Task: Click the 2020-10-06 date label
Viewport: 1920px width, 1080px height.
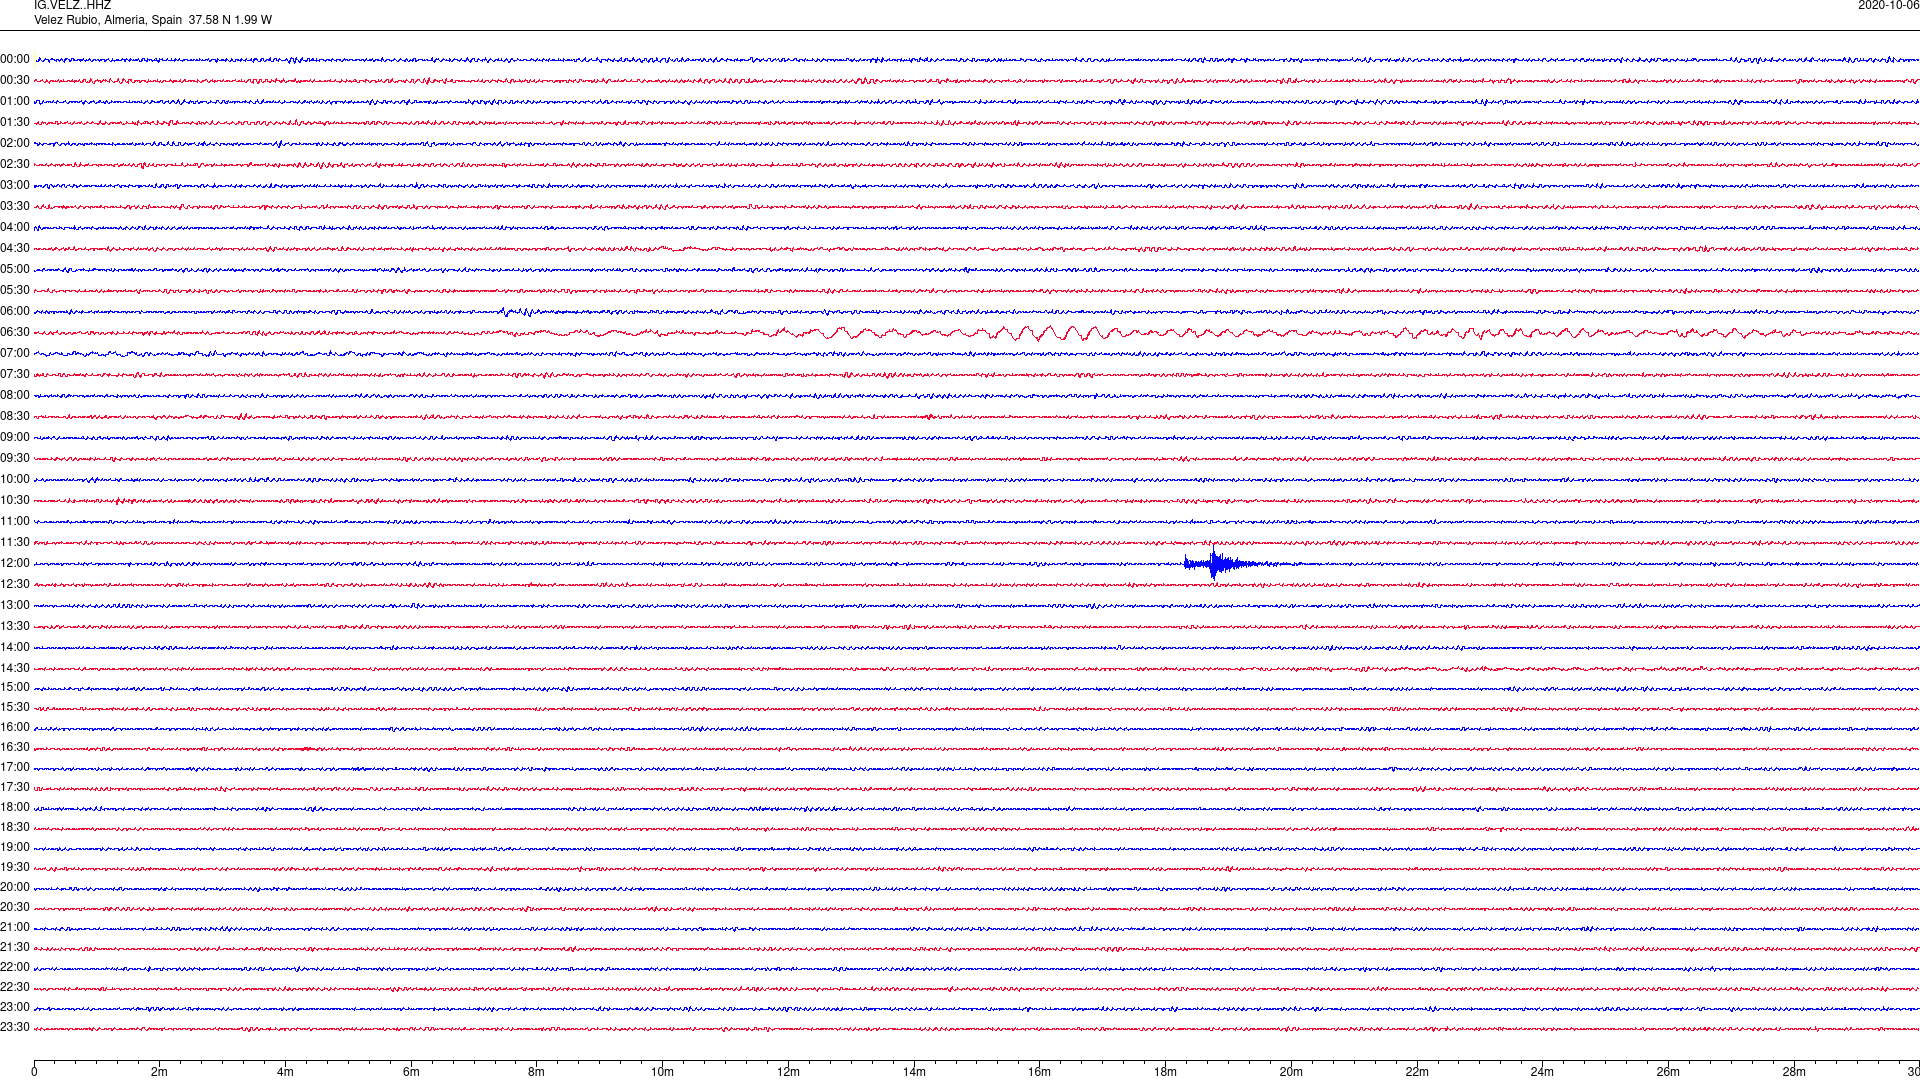Action: pos(1888,6)
